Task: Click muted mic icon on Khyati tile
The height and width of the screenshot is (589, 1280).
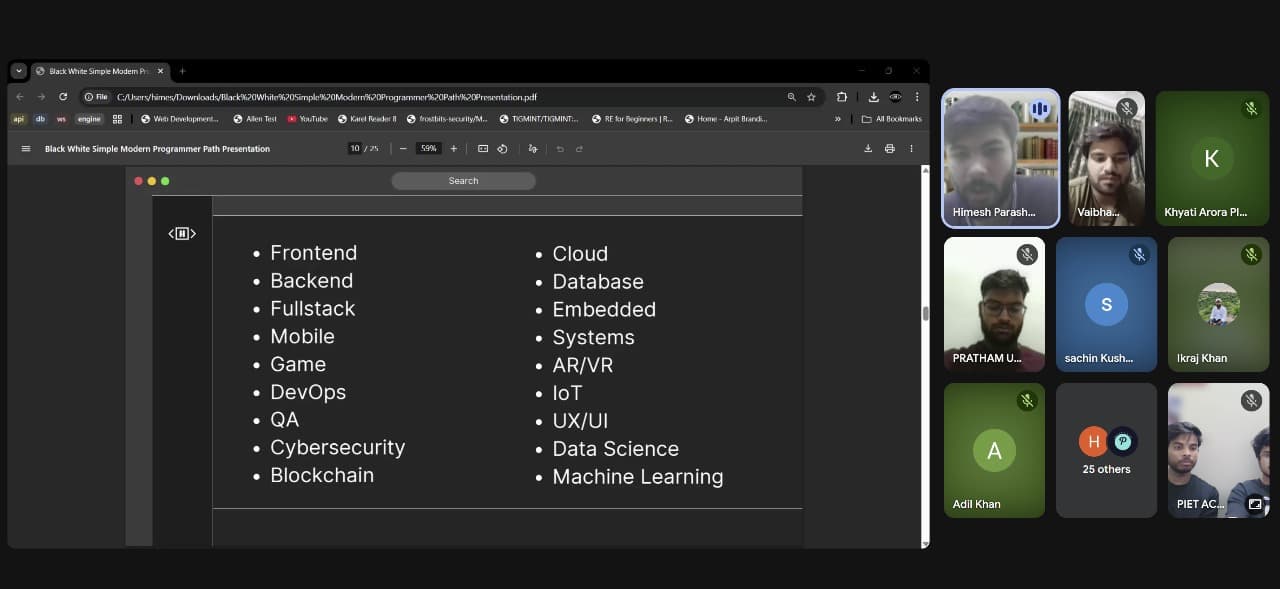Action: pos(1251,108)
